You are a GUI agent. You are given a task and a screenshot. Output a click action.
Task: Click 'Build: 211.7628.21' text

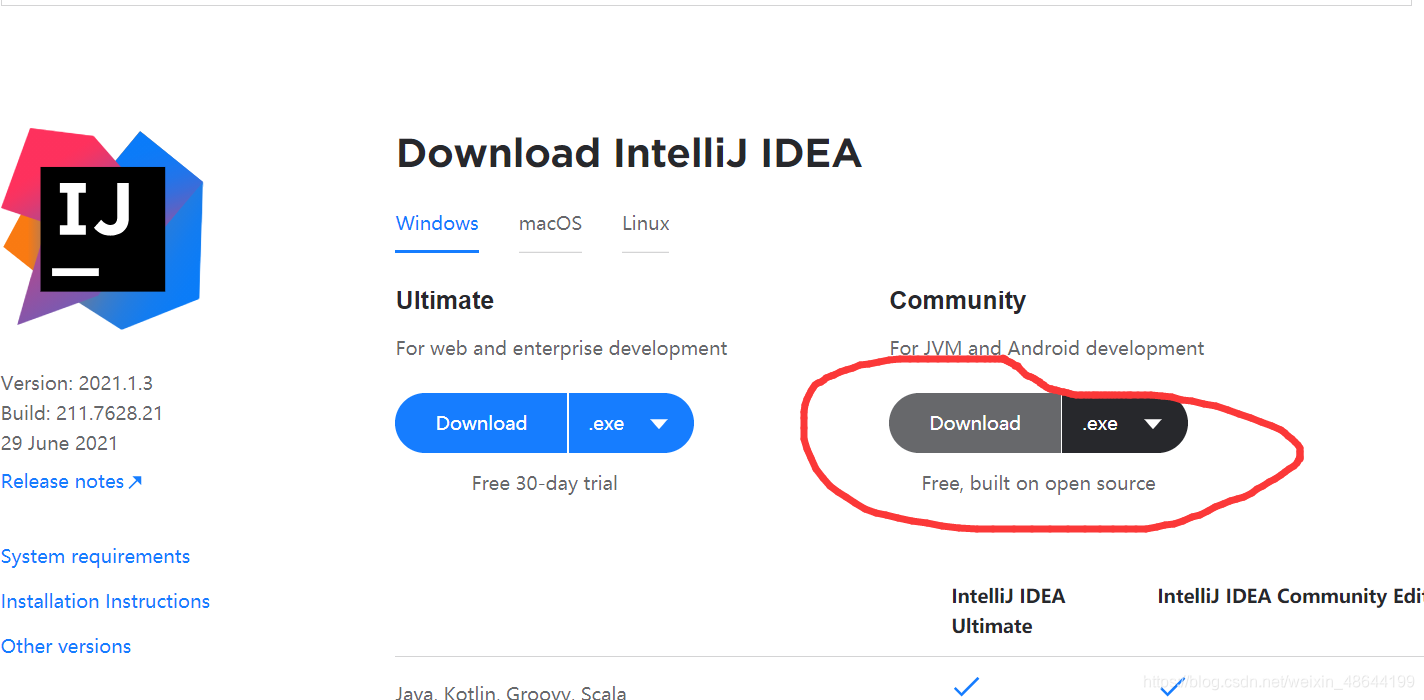pos(82,414)
